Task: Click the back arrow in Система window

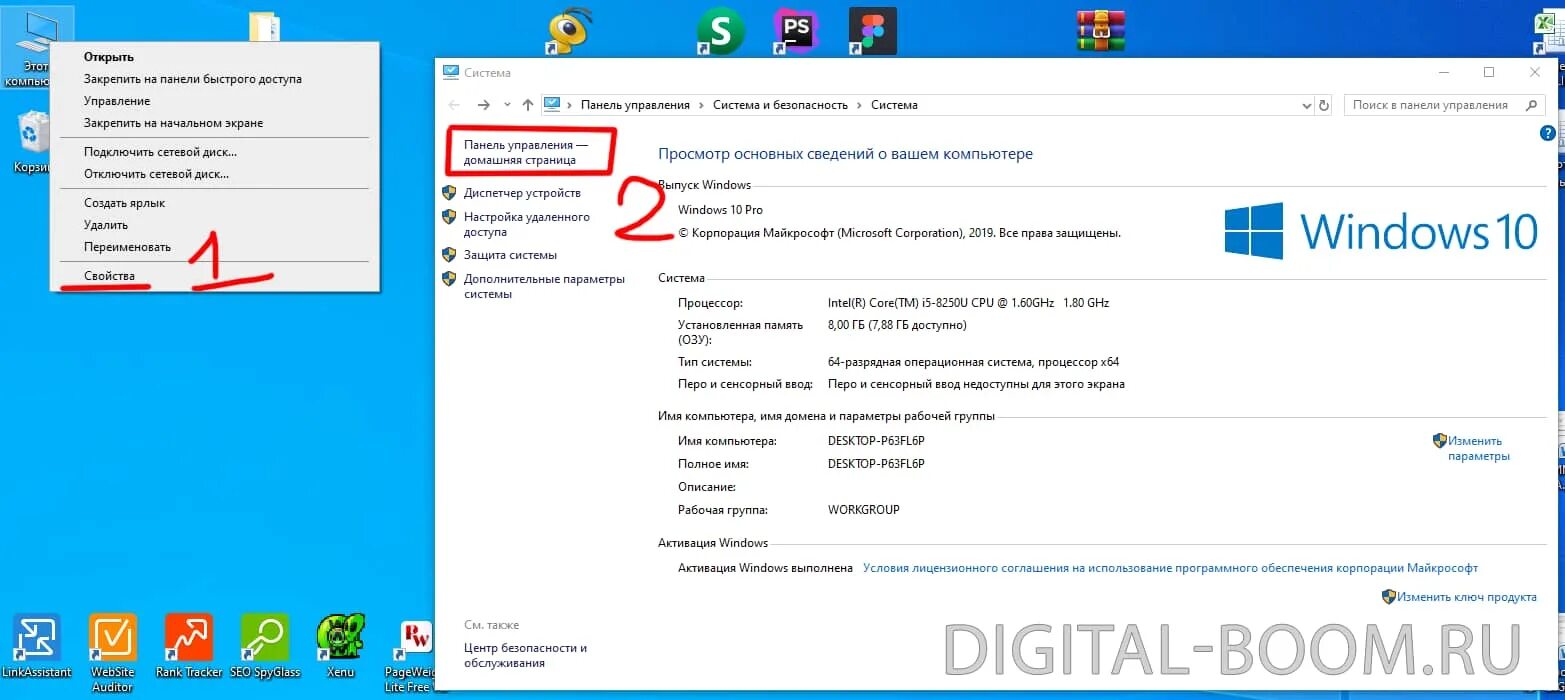Action: click(454, 105)
